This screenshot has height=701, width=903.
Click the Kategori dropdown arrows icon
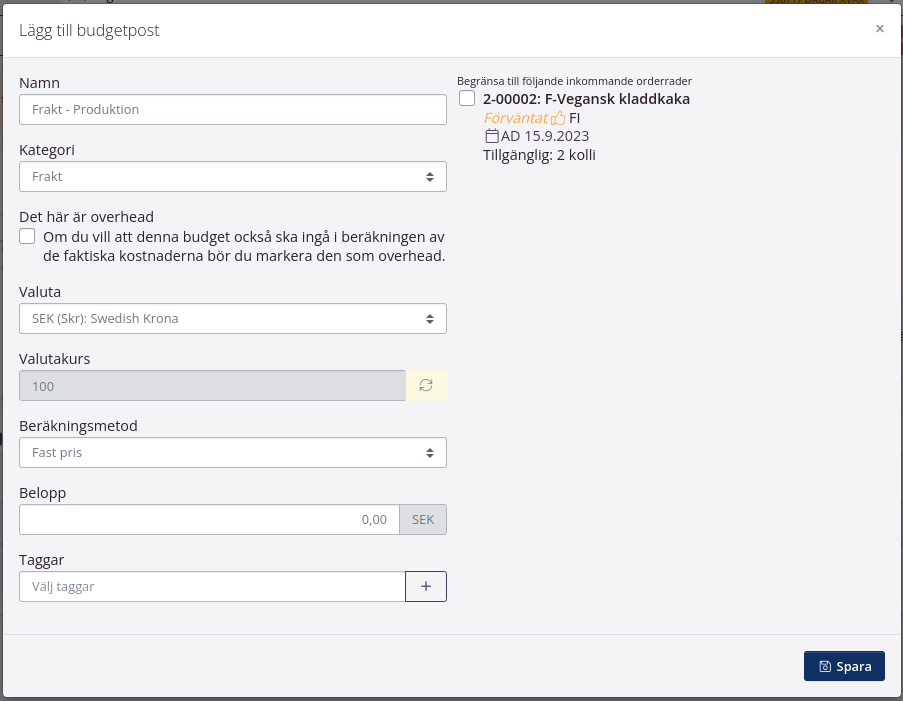pyautogui.click(x=430, y=177)
